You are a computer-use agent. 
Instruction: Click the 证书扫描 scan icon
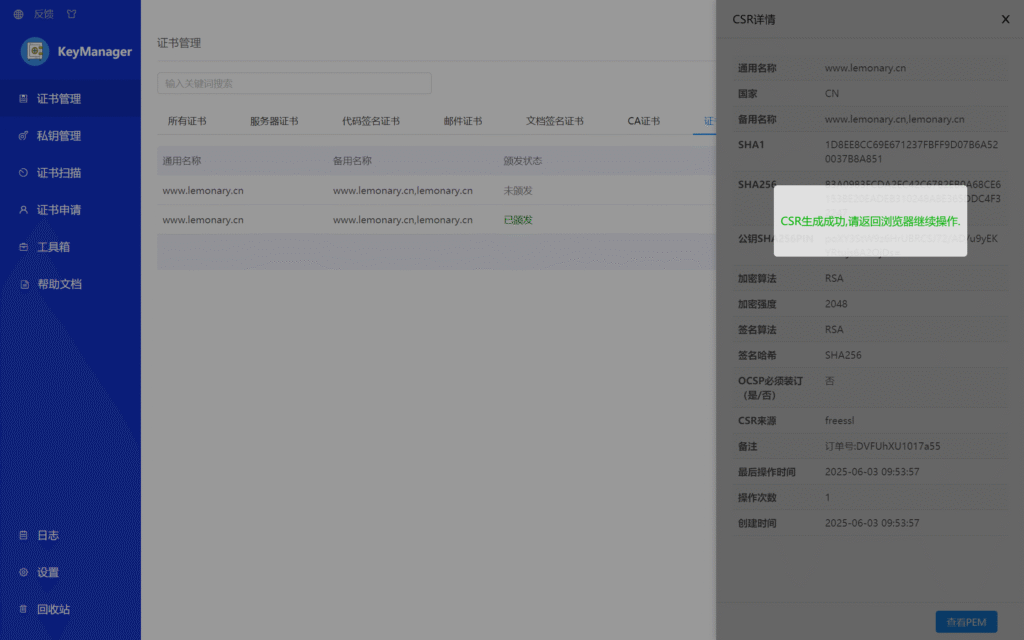pyautogui.click(x=23, y=173)
